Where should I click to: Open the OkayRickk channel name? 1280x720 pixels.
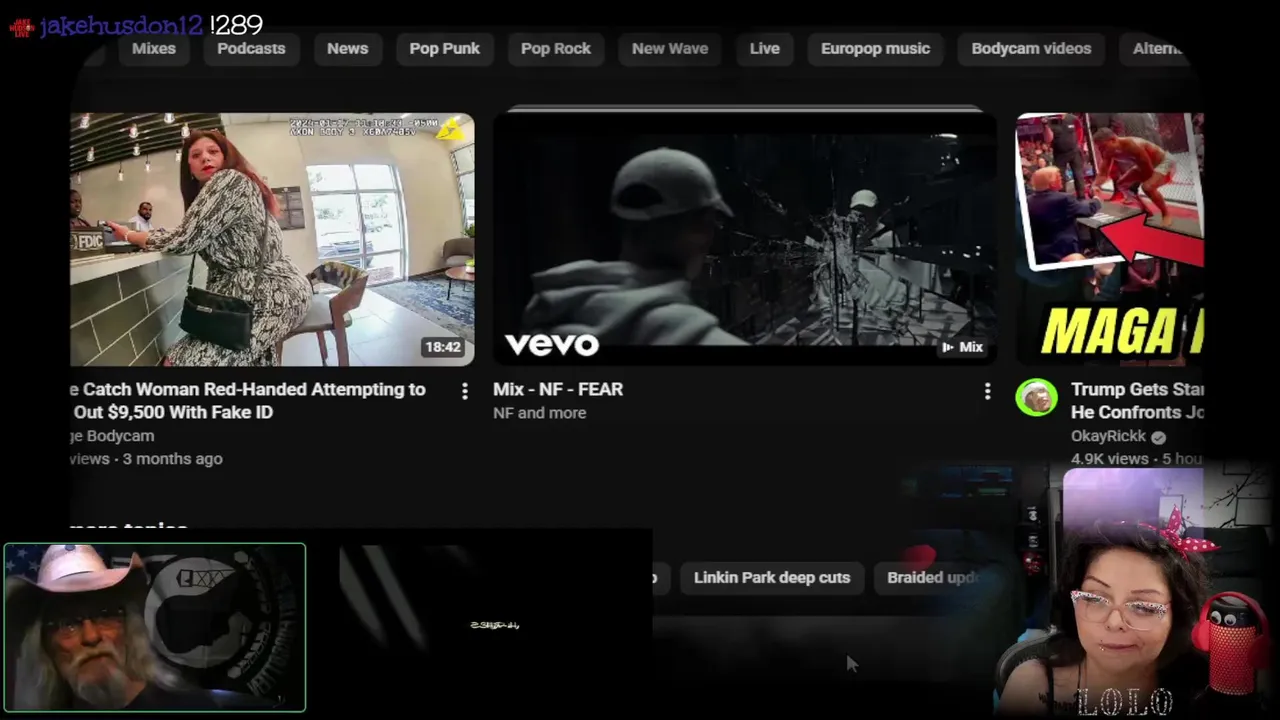point(1108,437)
